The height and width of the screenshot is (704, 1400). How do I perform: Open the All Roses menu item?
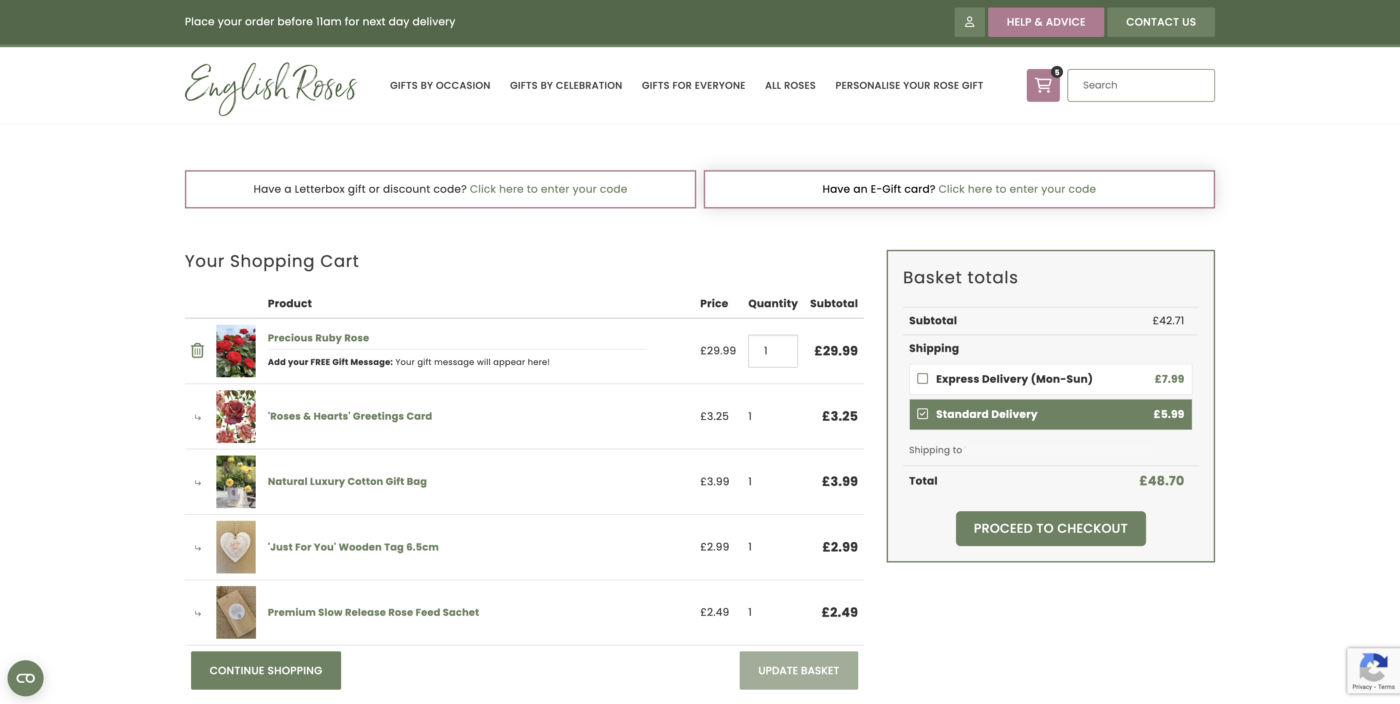point(790,86)
